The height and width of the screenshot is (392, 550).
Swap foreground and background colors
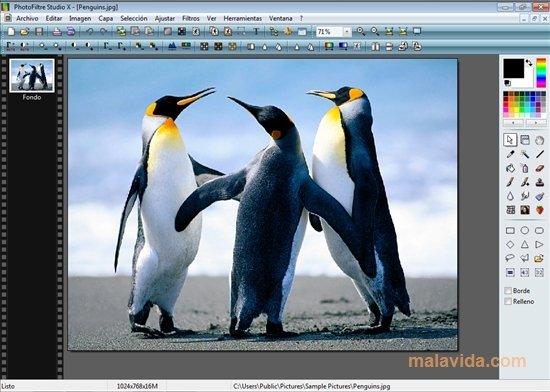click(x=529, y=63)
